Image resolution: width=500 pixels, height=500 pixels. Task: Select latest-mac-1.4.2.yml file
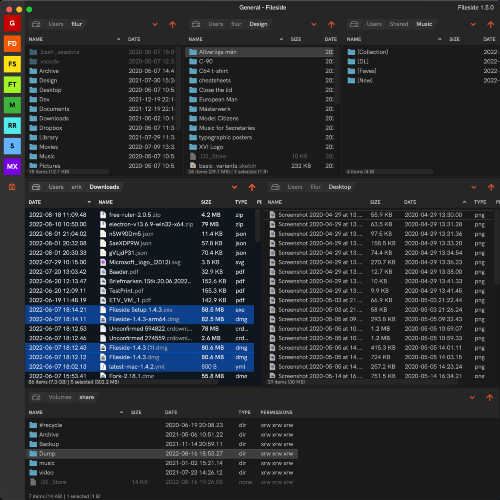(x=140, y=367)
